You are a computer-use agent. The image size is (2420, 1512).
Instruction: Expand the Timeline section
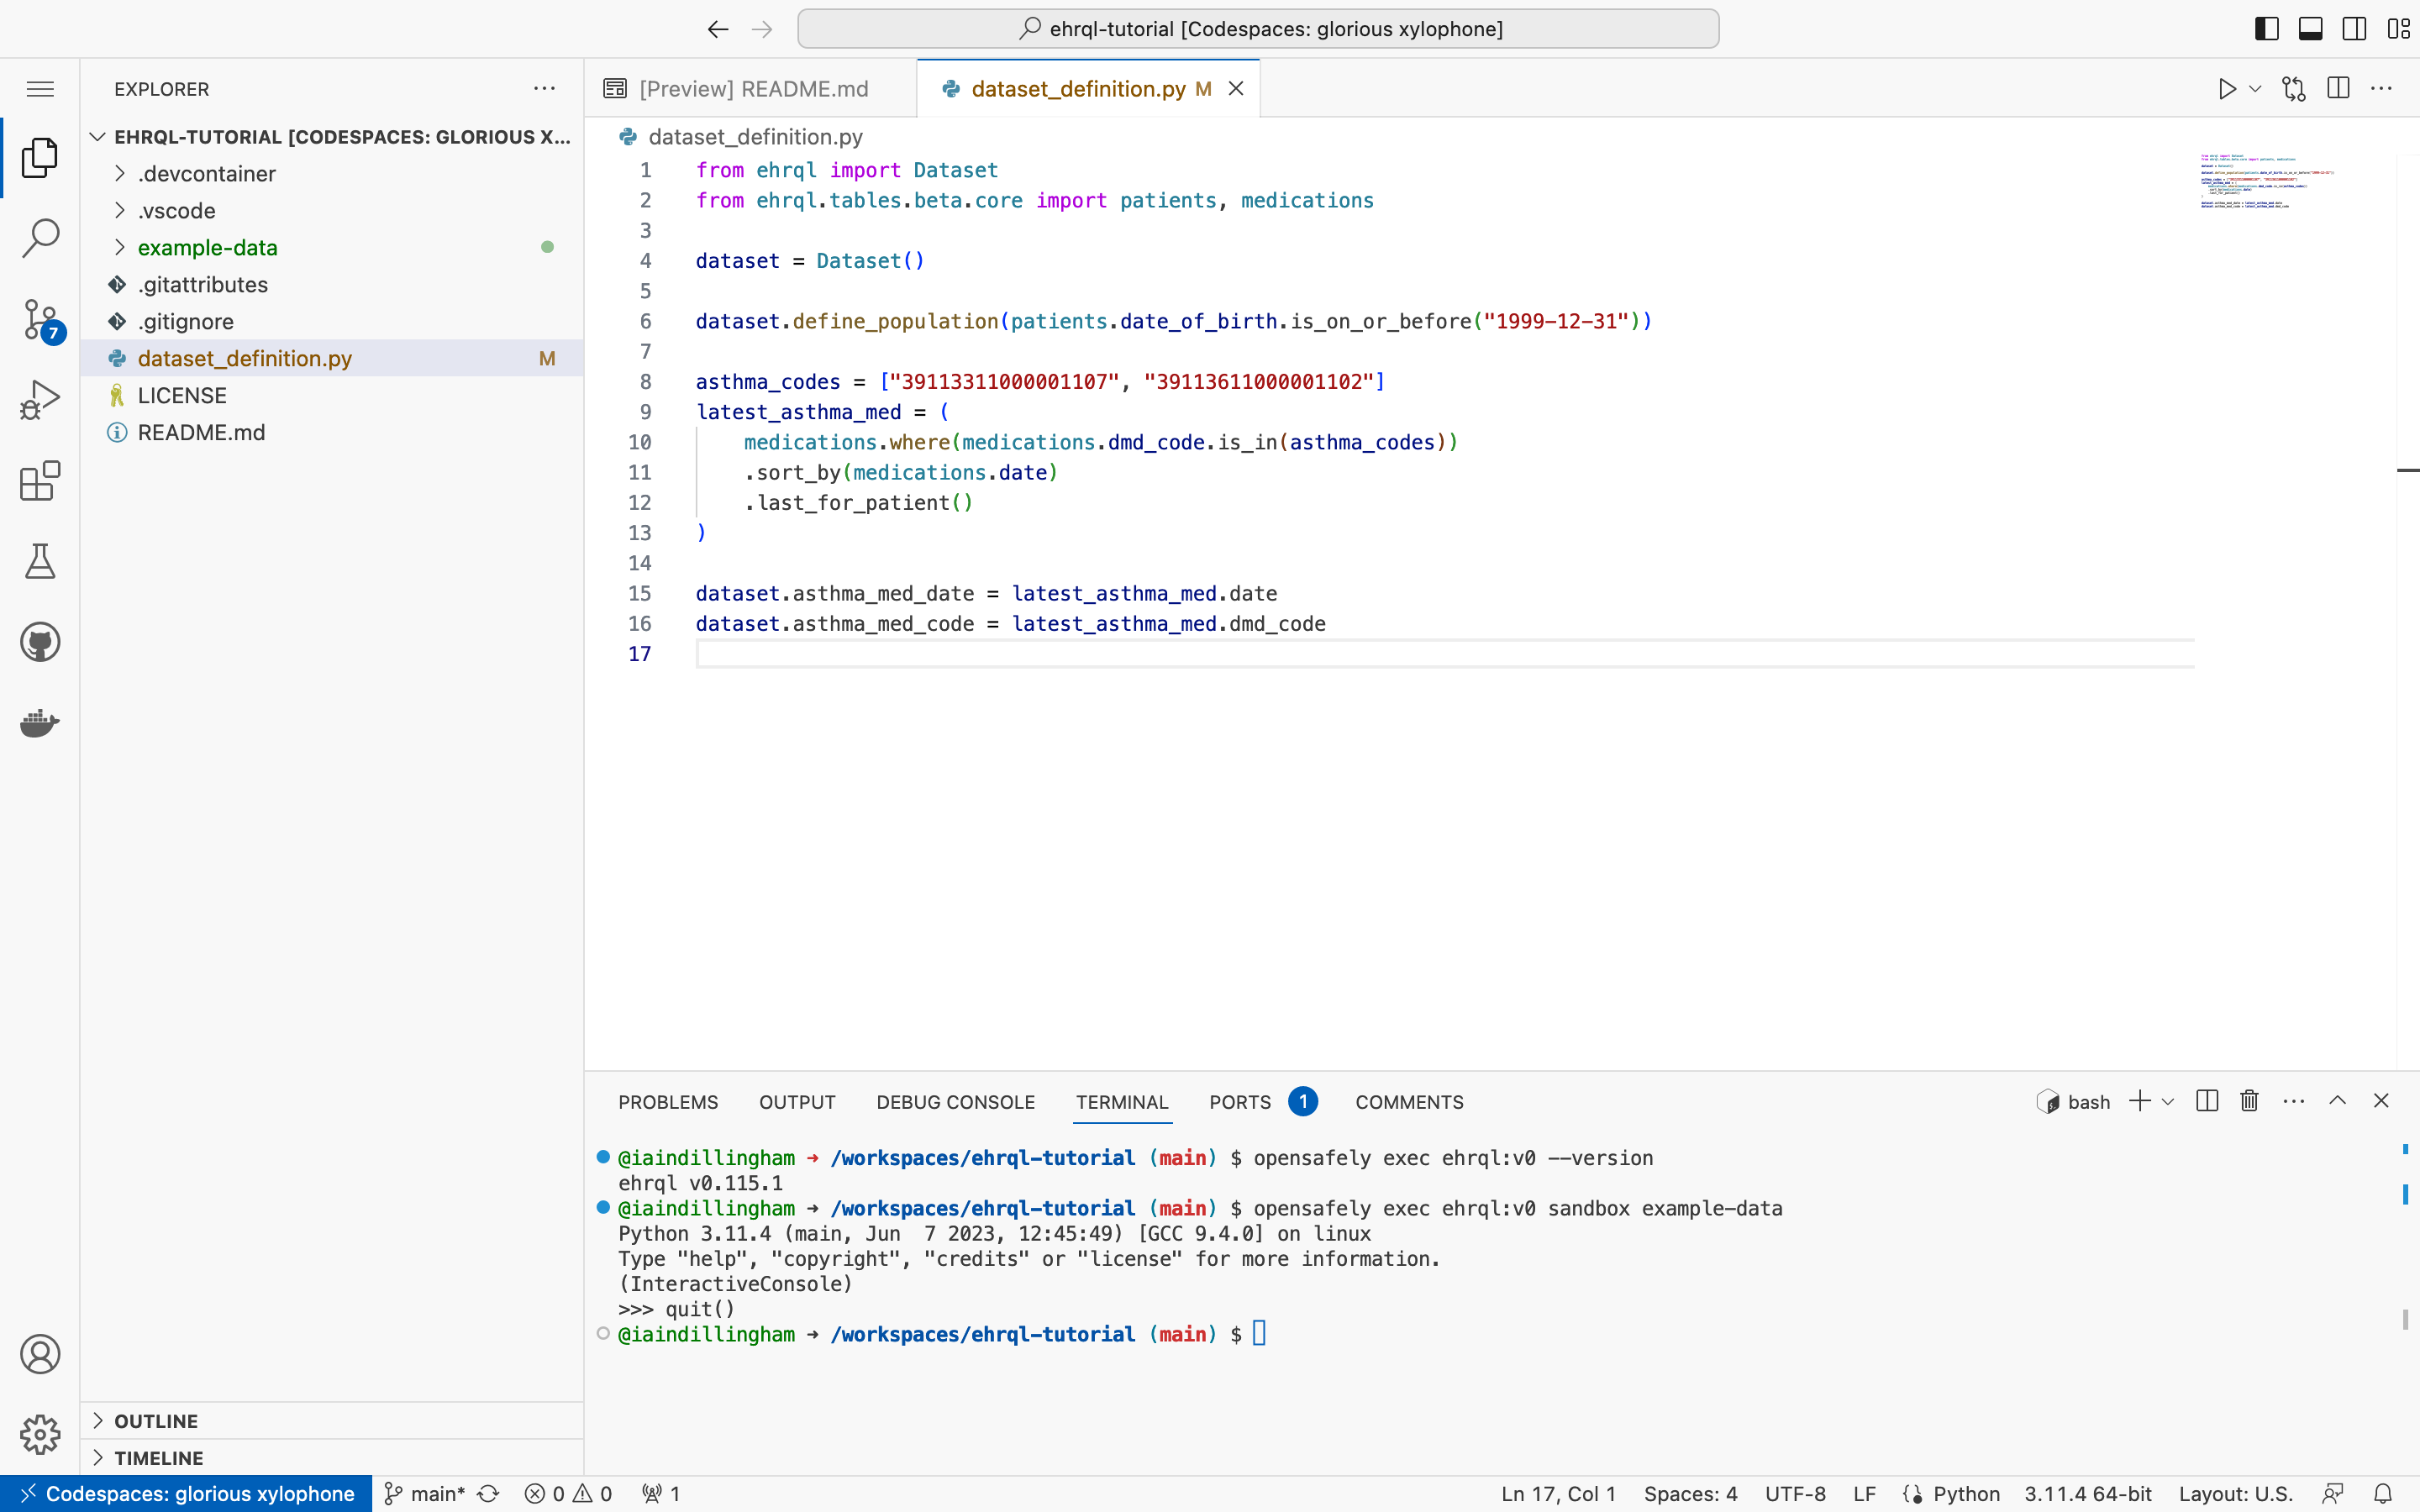tap(331, 1458)
